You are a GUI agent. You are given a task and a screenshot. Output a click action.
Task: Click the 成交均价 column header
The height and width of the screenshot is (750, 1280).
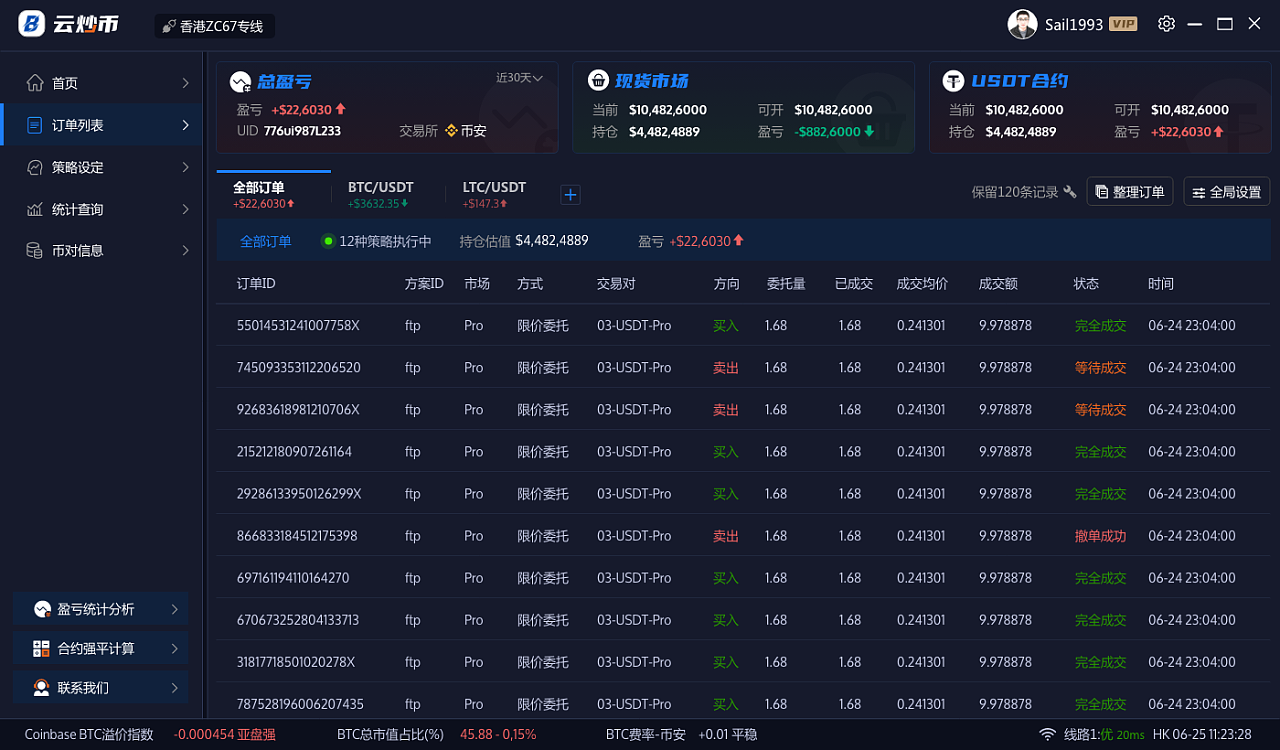click(x=922, y=284)
